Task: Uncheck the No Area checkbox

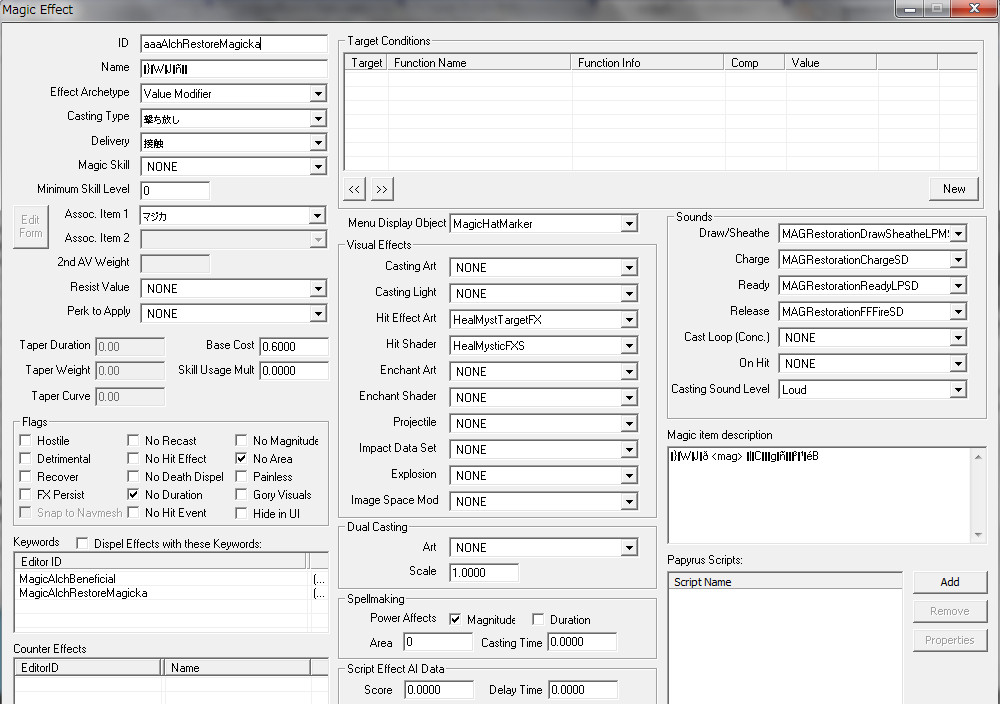Action: 241,458
